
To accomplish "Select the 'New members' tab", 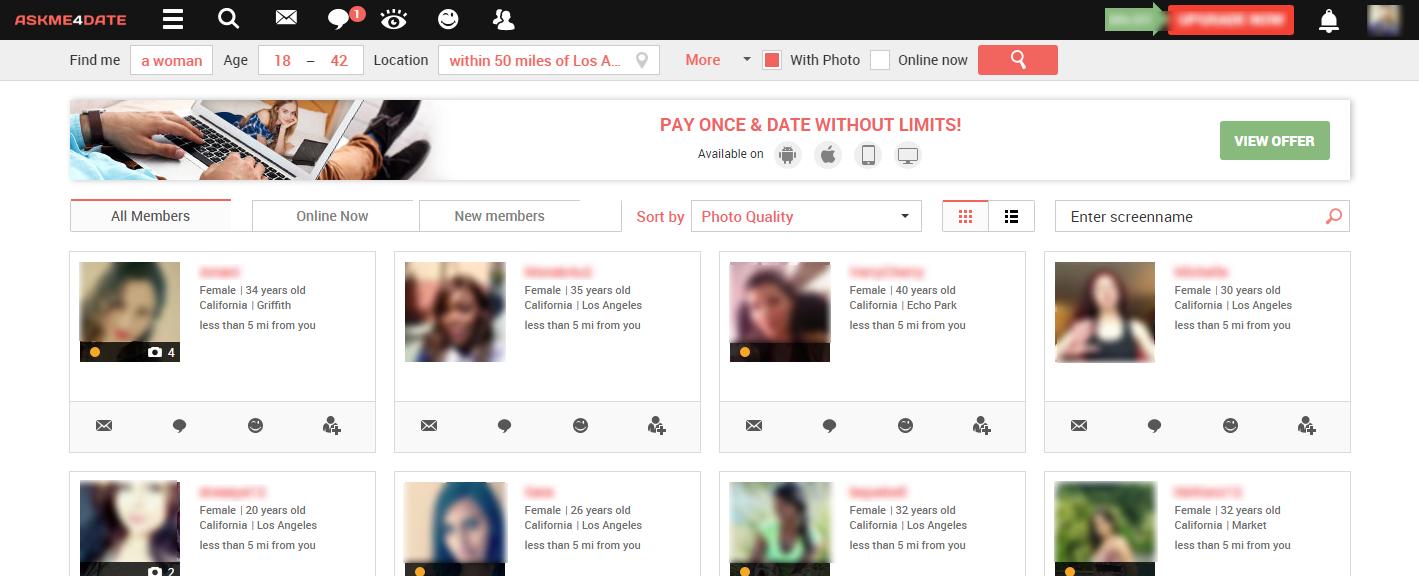I will pos(498,215).
